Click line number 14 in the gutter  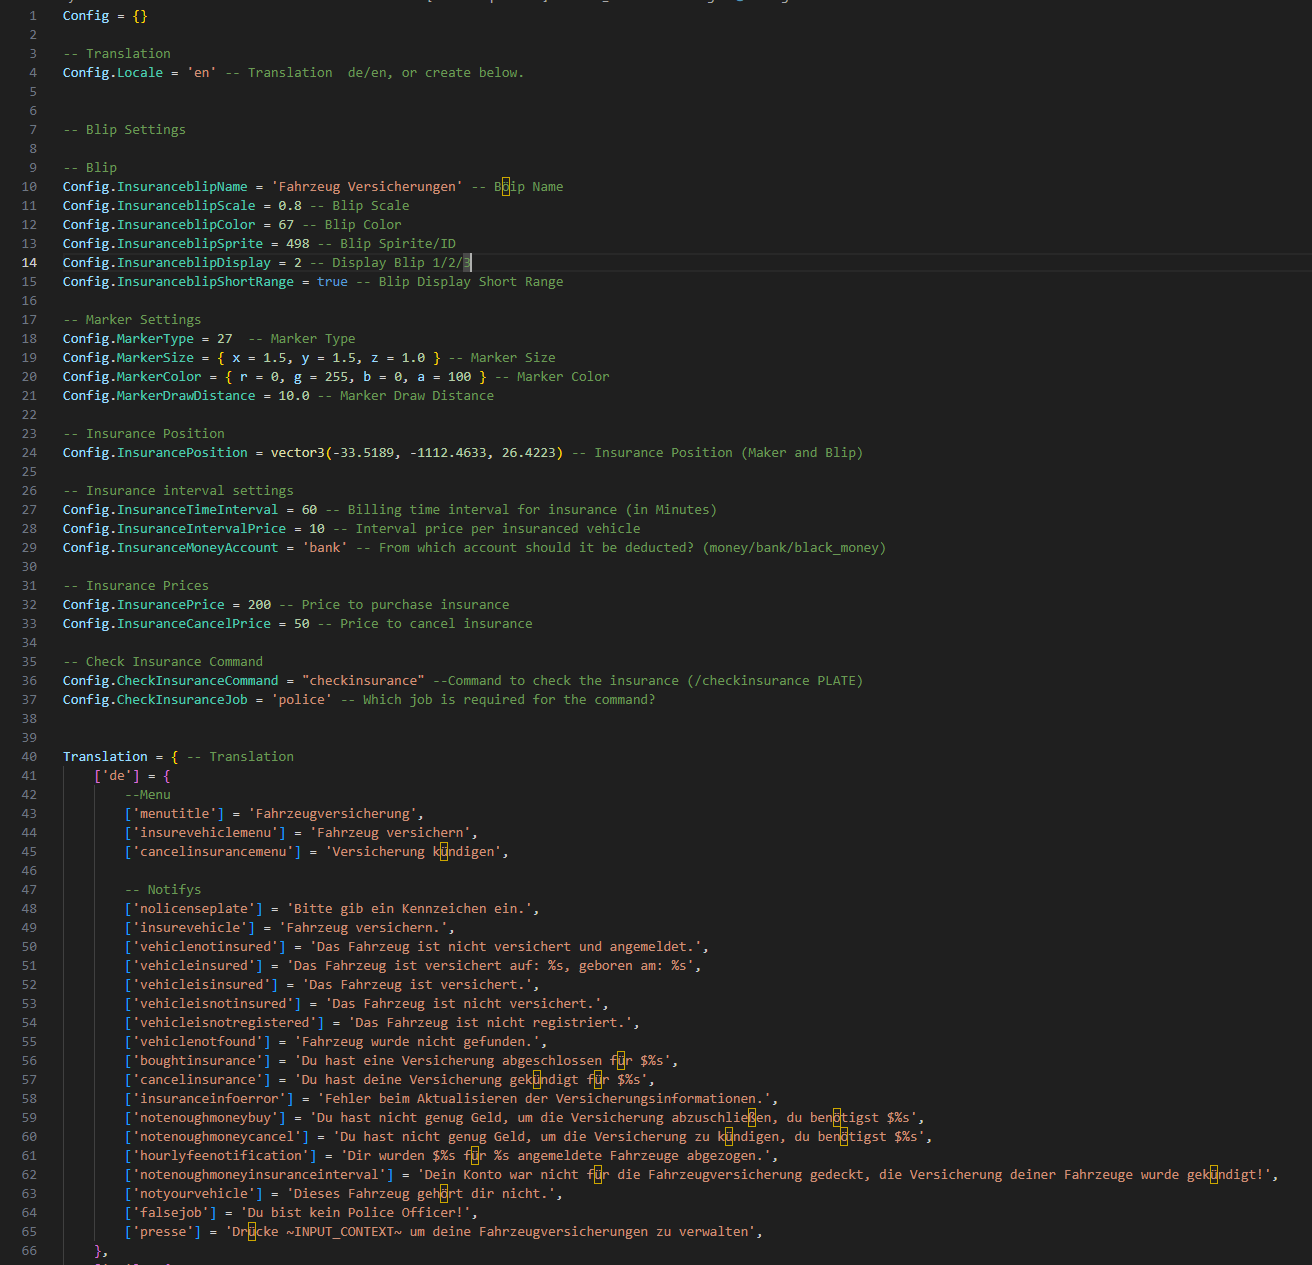pyautogui.click(x=29, y=263)
